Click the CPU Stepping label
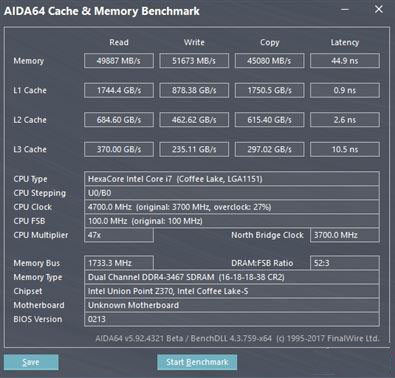The height and width of the screenshot is (378, 395). 40,193
